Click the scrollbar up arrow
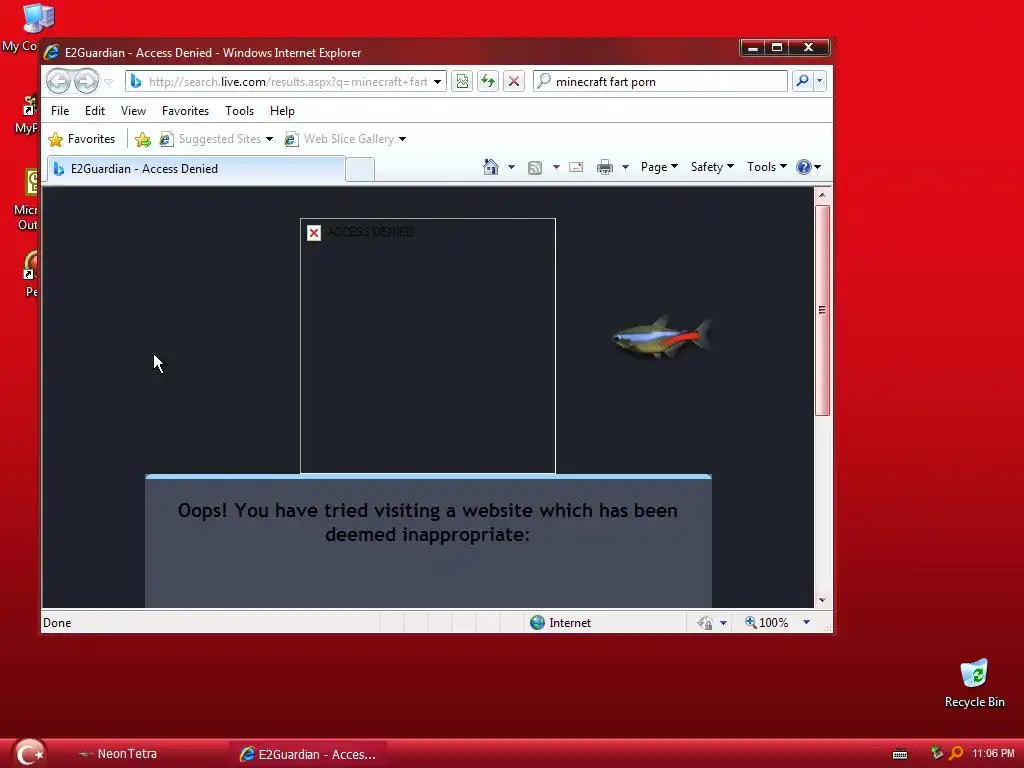Viewport: 1024px width, 768px height. pyautogui.click(x=822, y=195)
